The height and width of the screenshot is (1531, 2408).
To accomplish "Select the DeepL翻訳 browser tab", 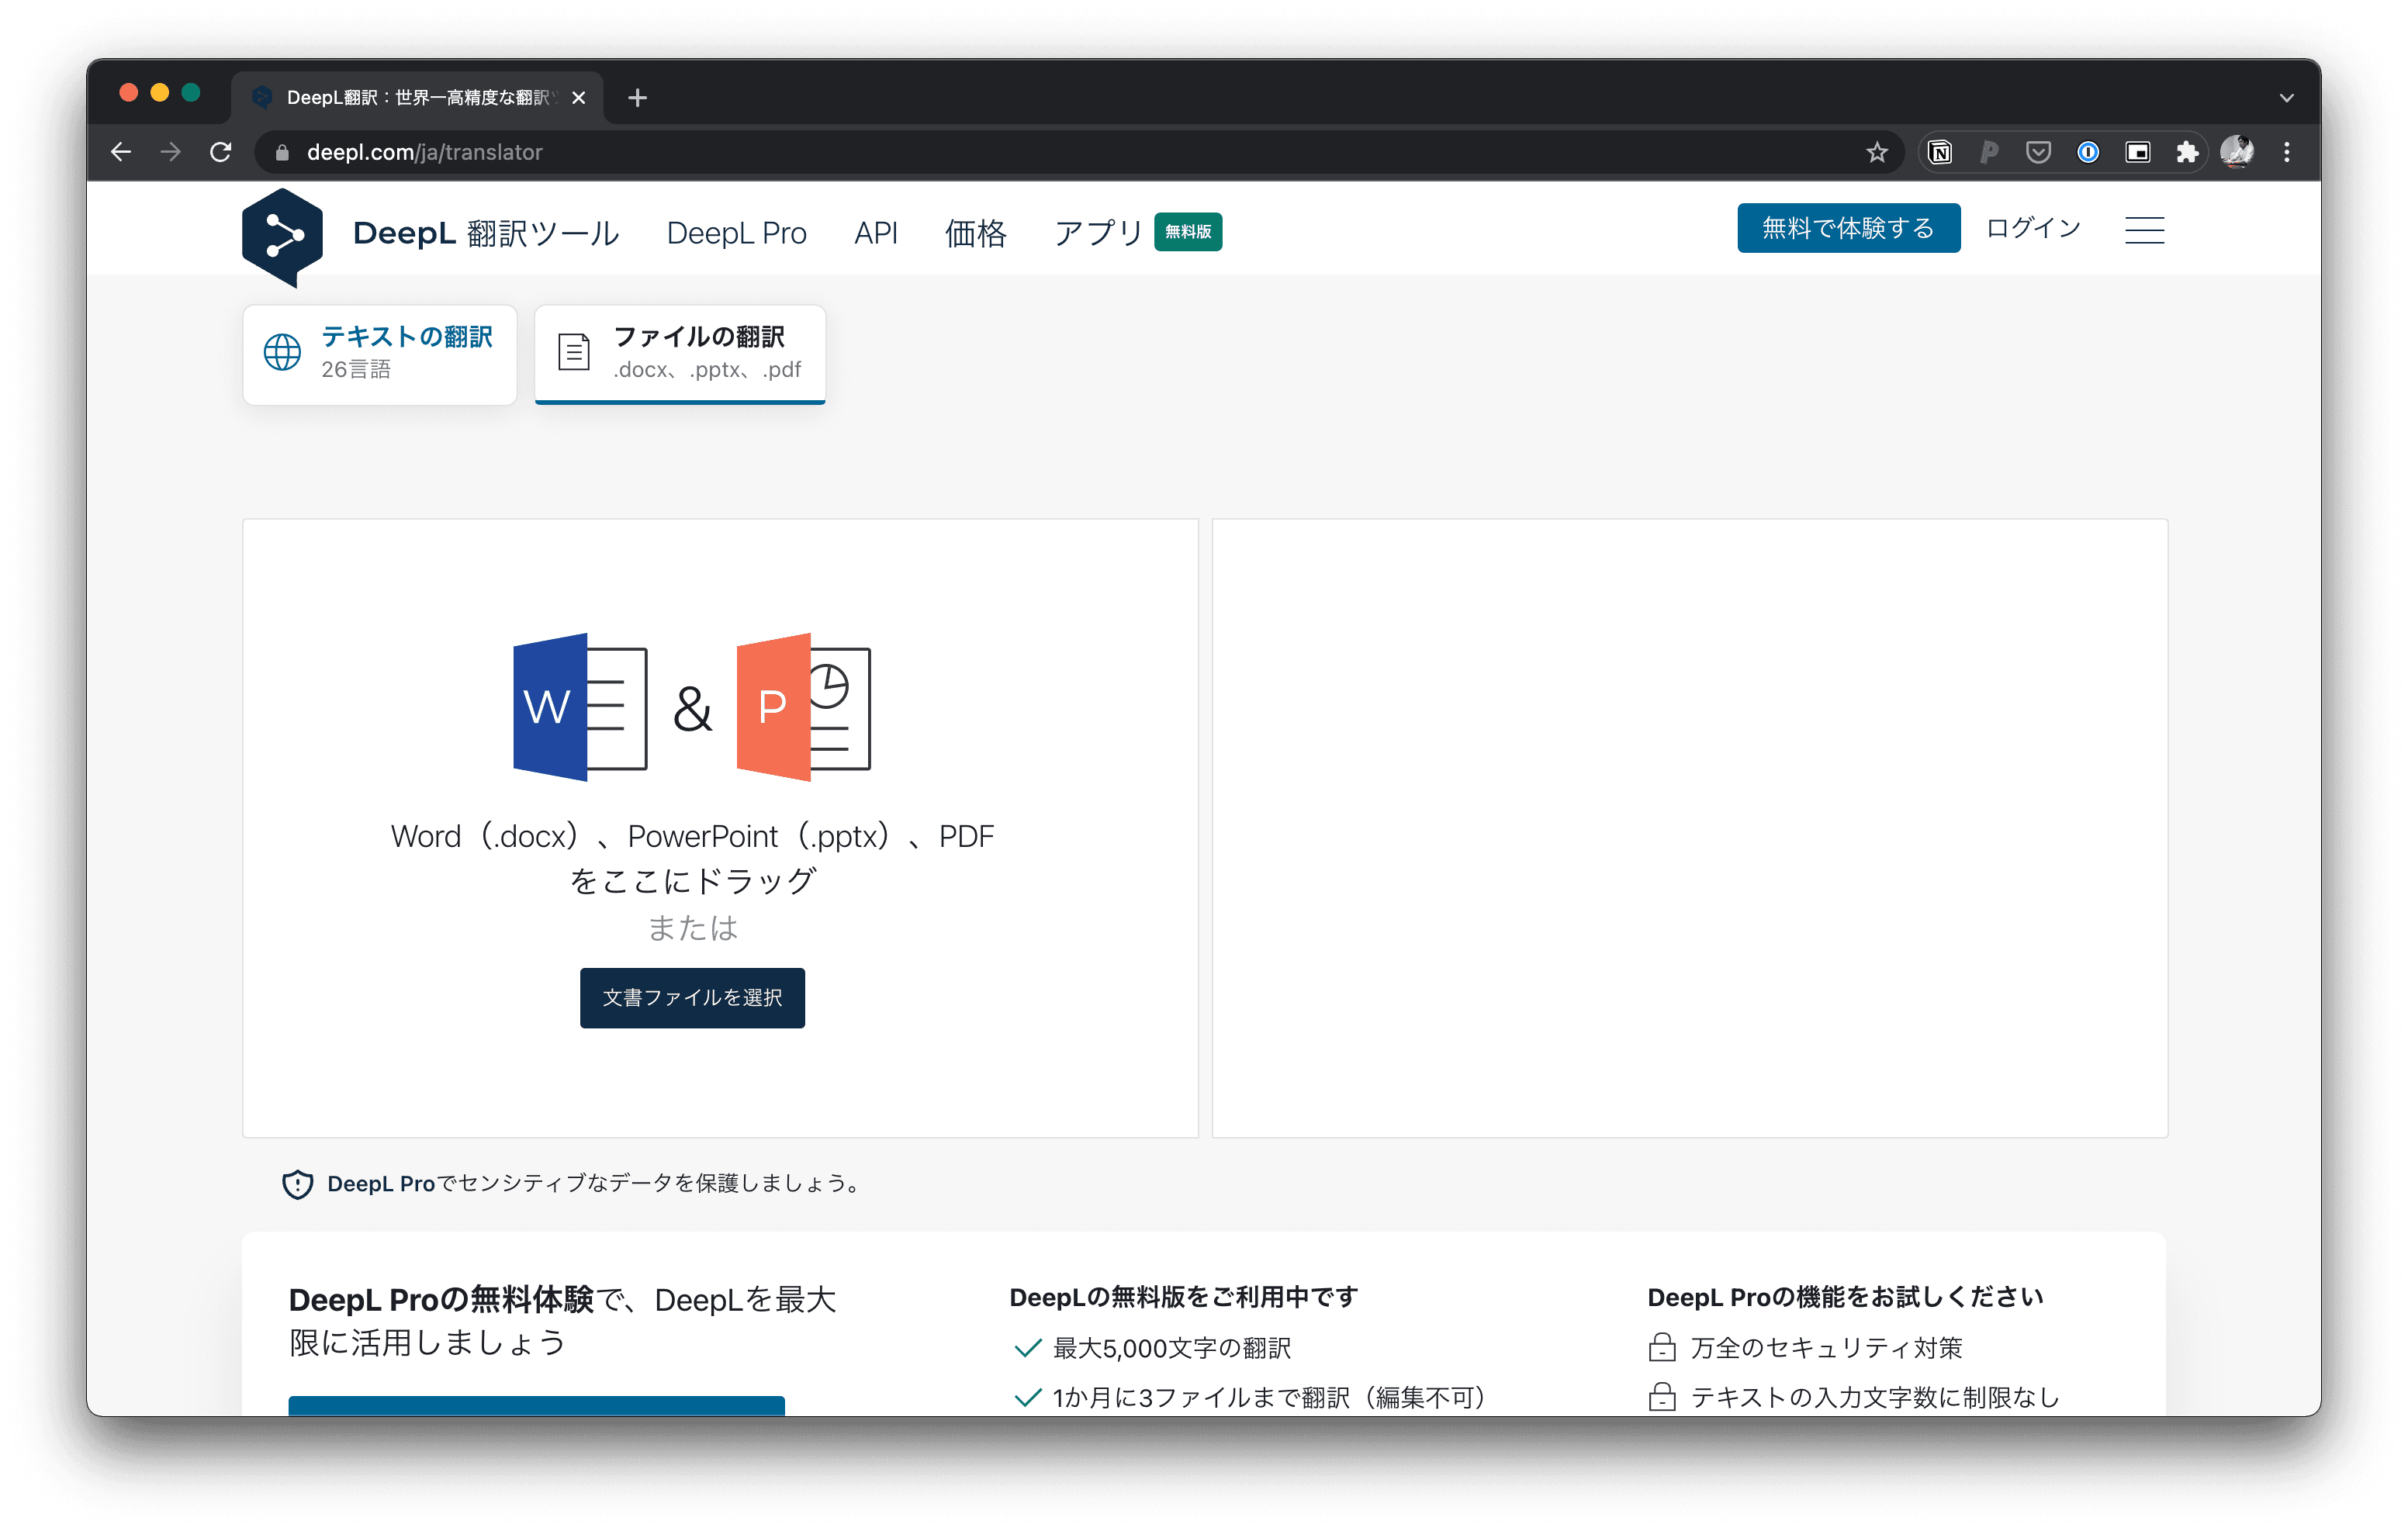I will pos(418,97).
